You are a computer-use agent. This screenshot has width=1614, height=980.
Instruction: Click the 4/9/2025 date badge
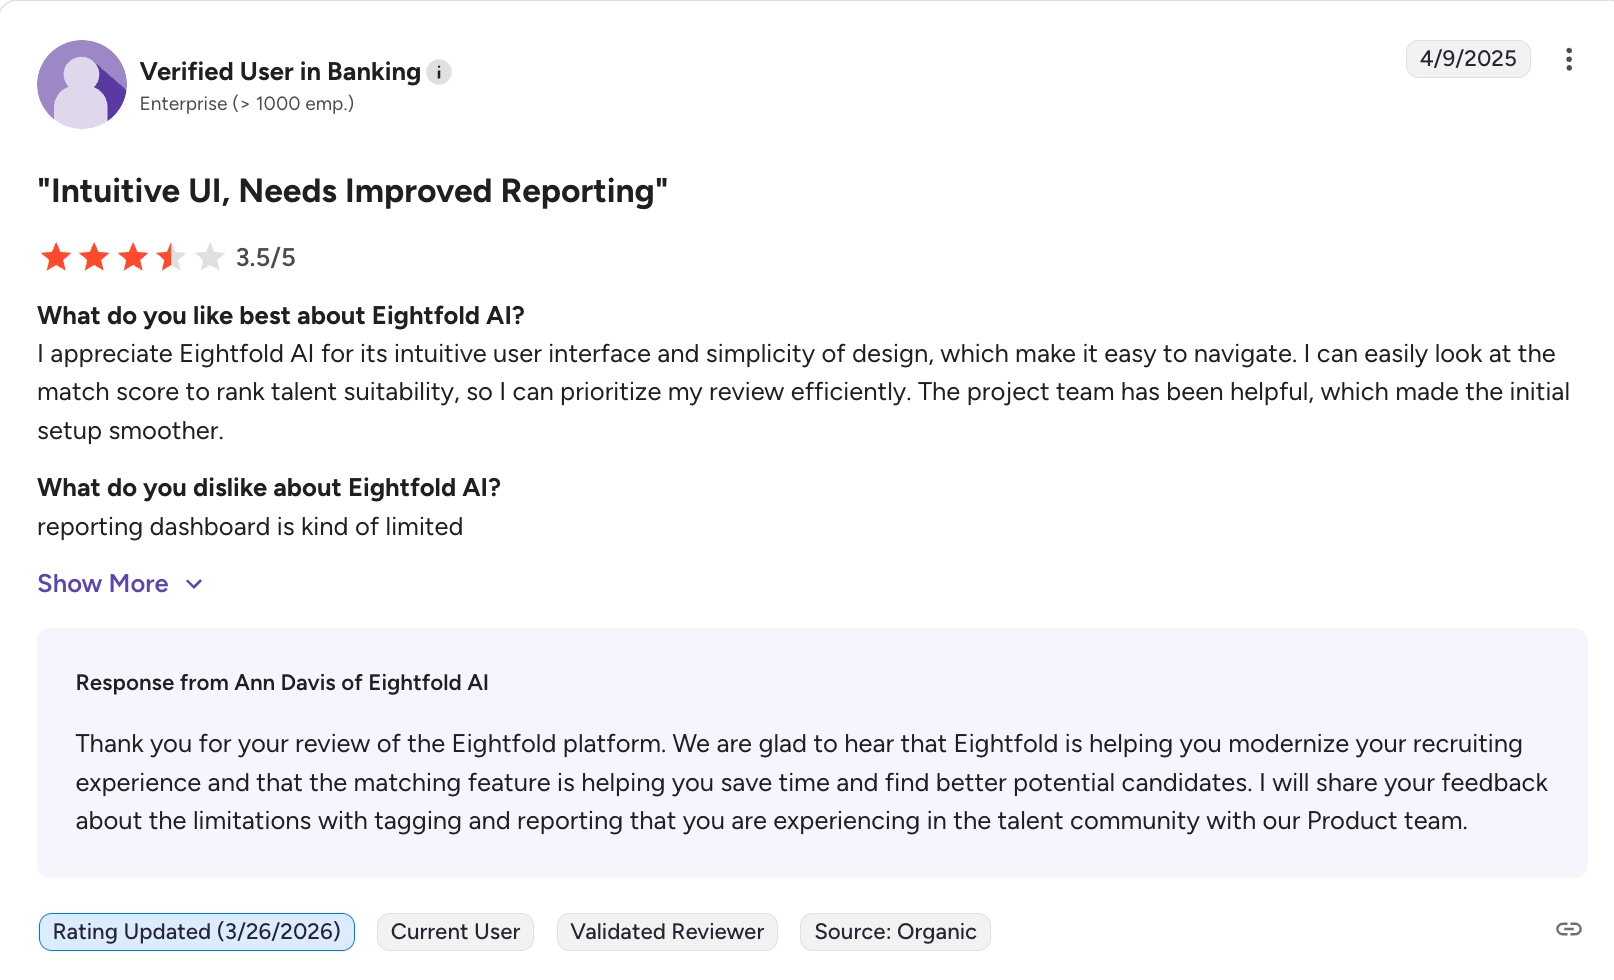coord(1468,59)
